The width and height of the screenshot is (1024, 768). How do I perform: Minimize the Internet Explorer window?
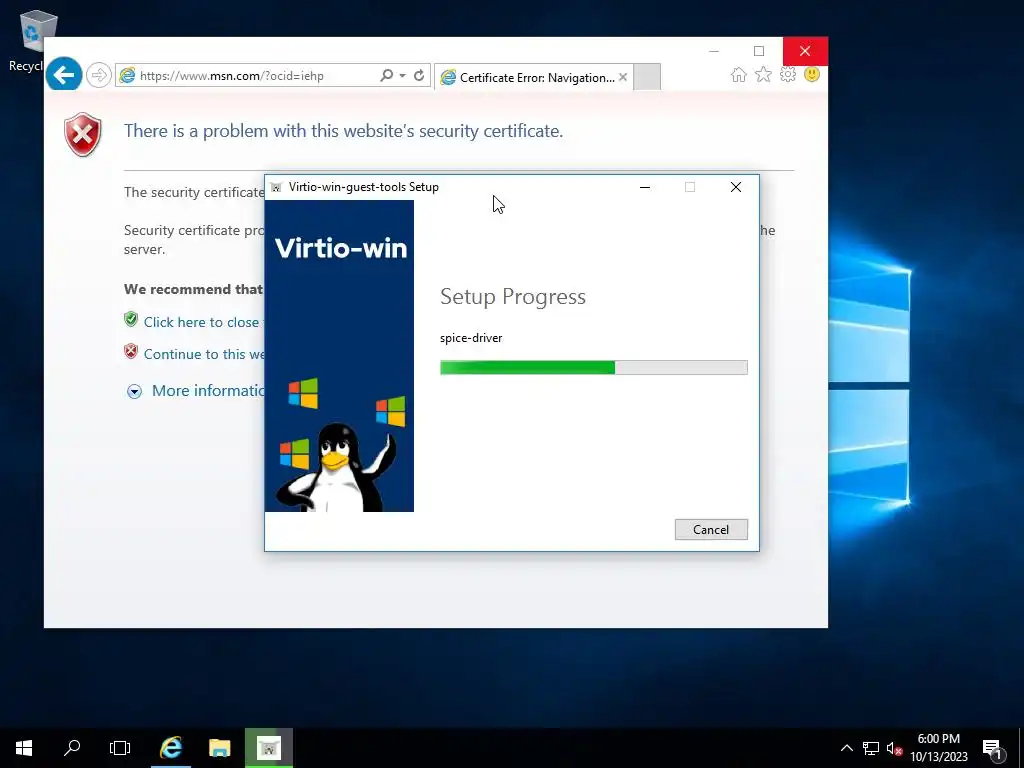point(714,51)
